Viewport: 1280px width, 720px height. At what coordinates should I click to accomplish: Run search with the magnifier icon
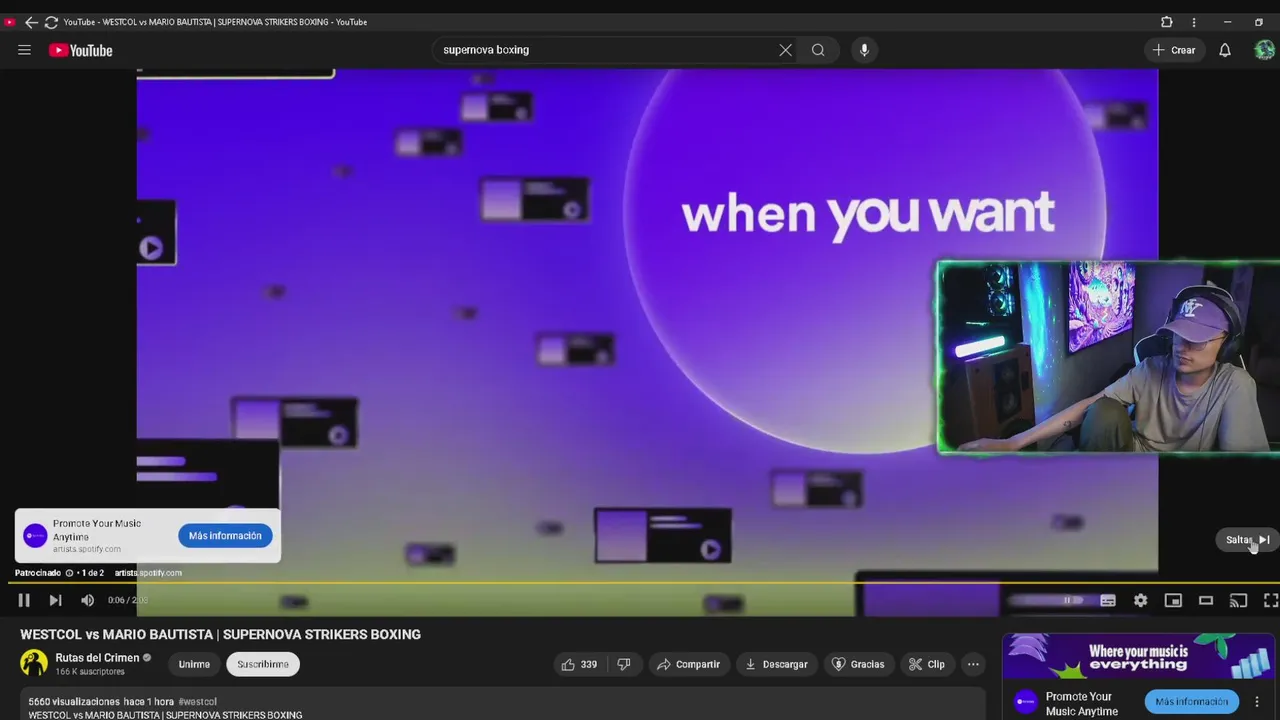pyautogui.click(x=818, y=50)
